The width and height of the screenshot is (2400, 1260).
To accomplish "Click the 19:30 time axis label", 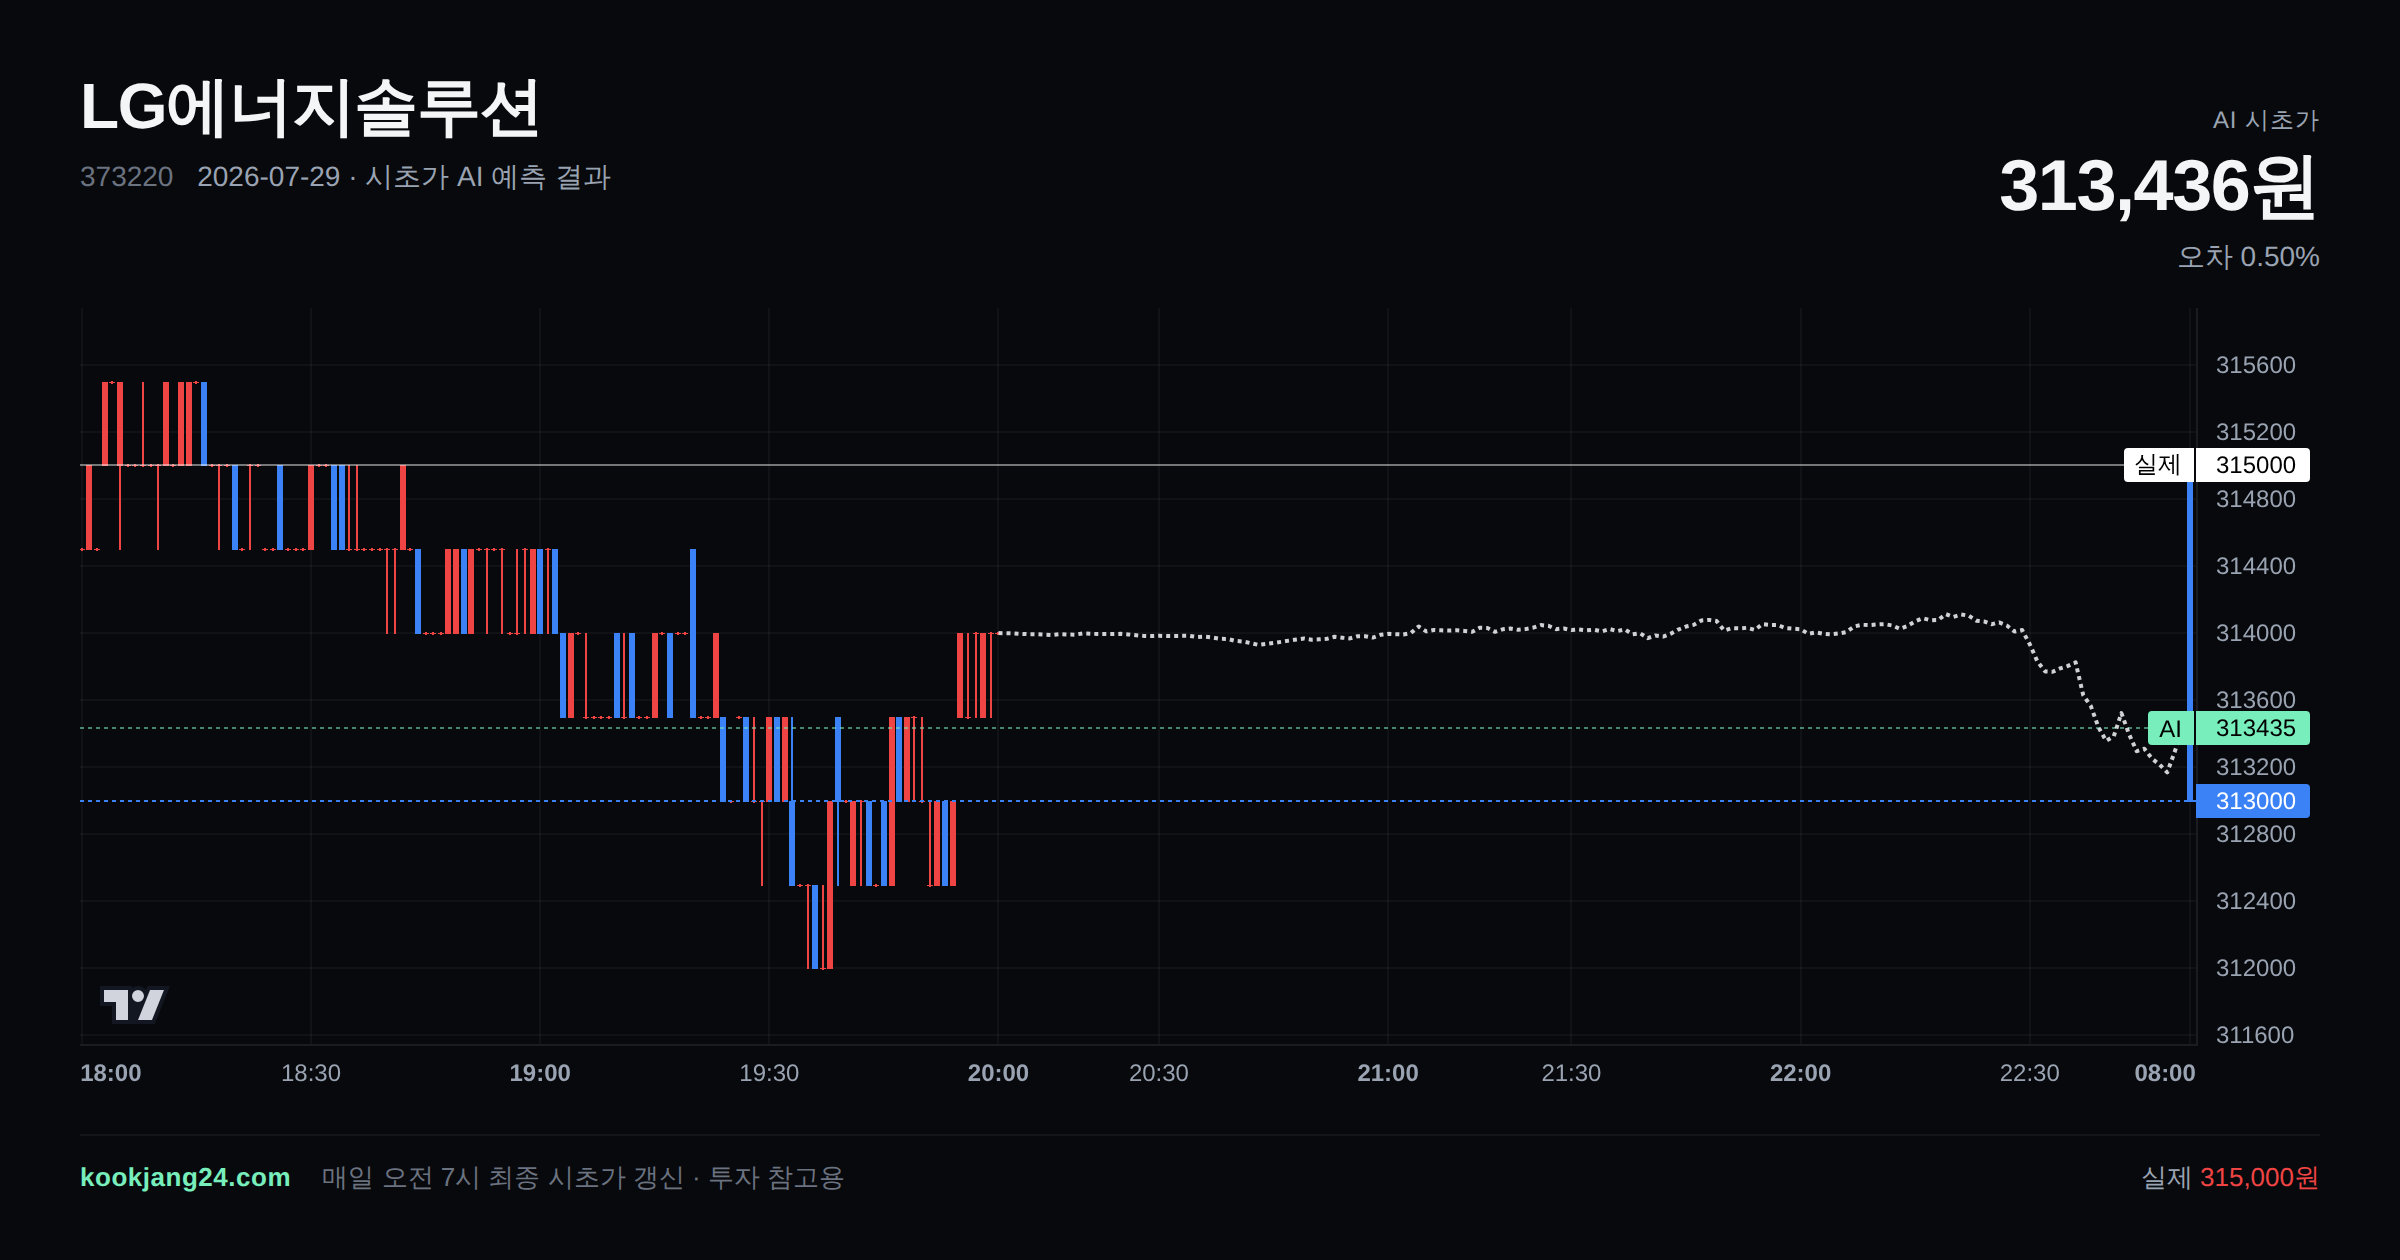I will (x=769, y=1073).
